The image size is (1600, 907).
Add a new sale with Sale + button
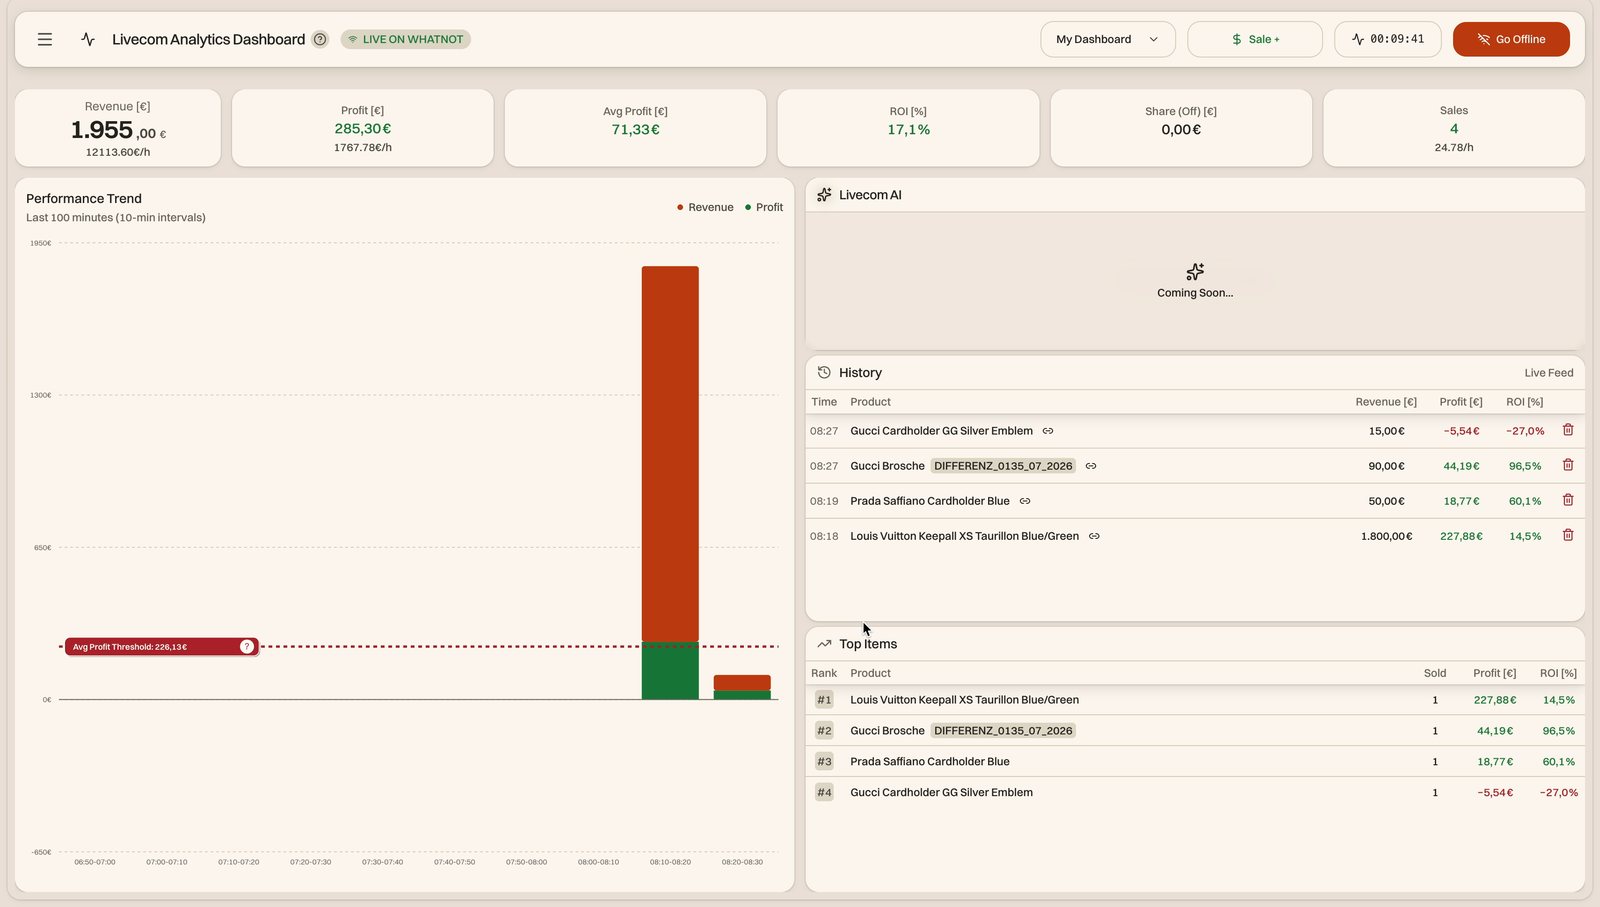click(1255, 40)
